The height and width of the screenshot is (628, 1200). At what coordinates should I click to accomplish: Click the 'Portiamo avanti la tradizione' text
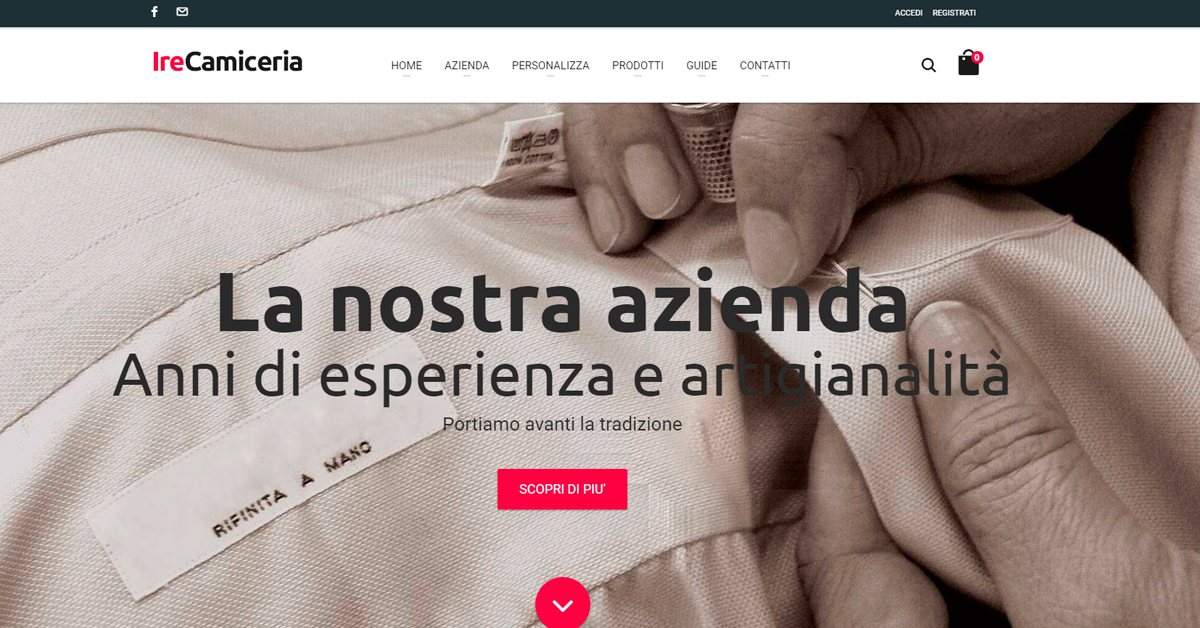tap(562, 424)
